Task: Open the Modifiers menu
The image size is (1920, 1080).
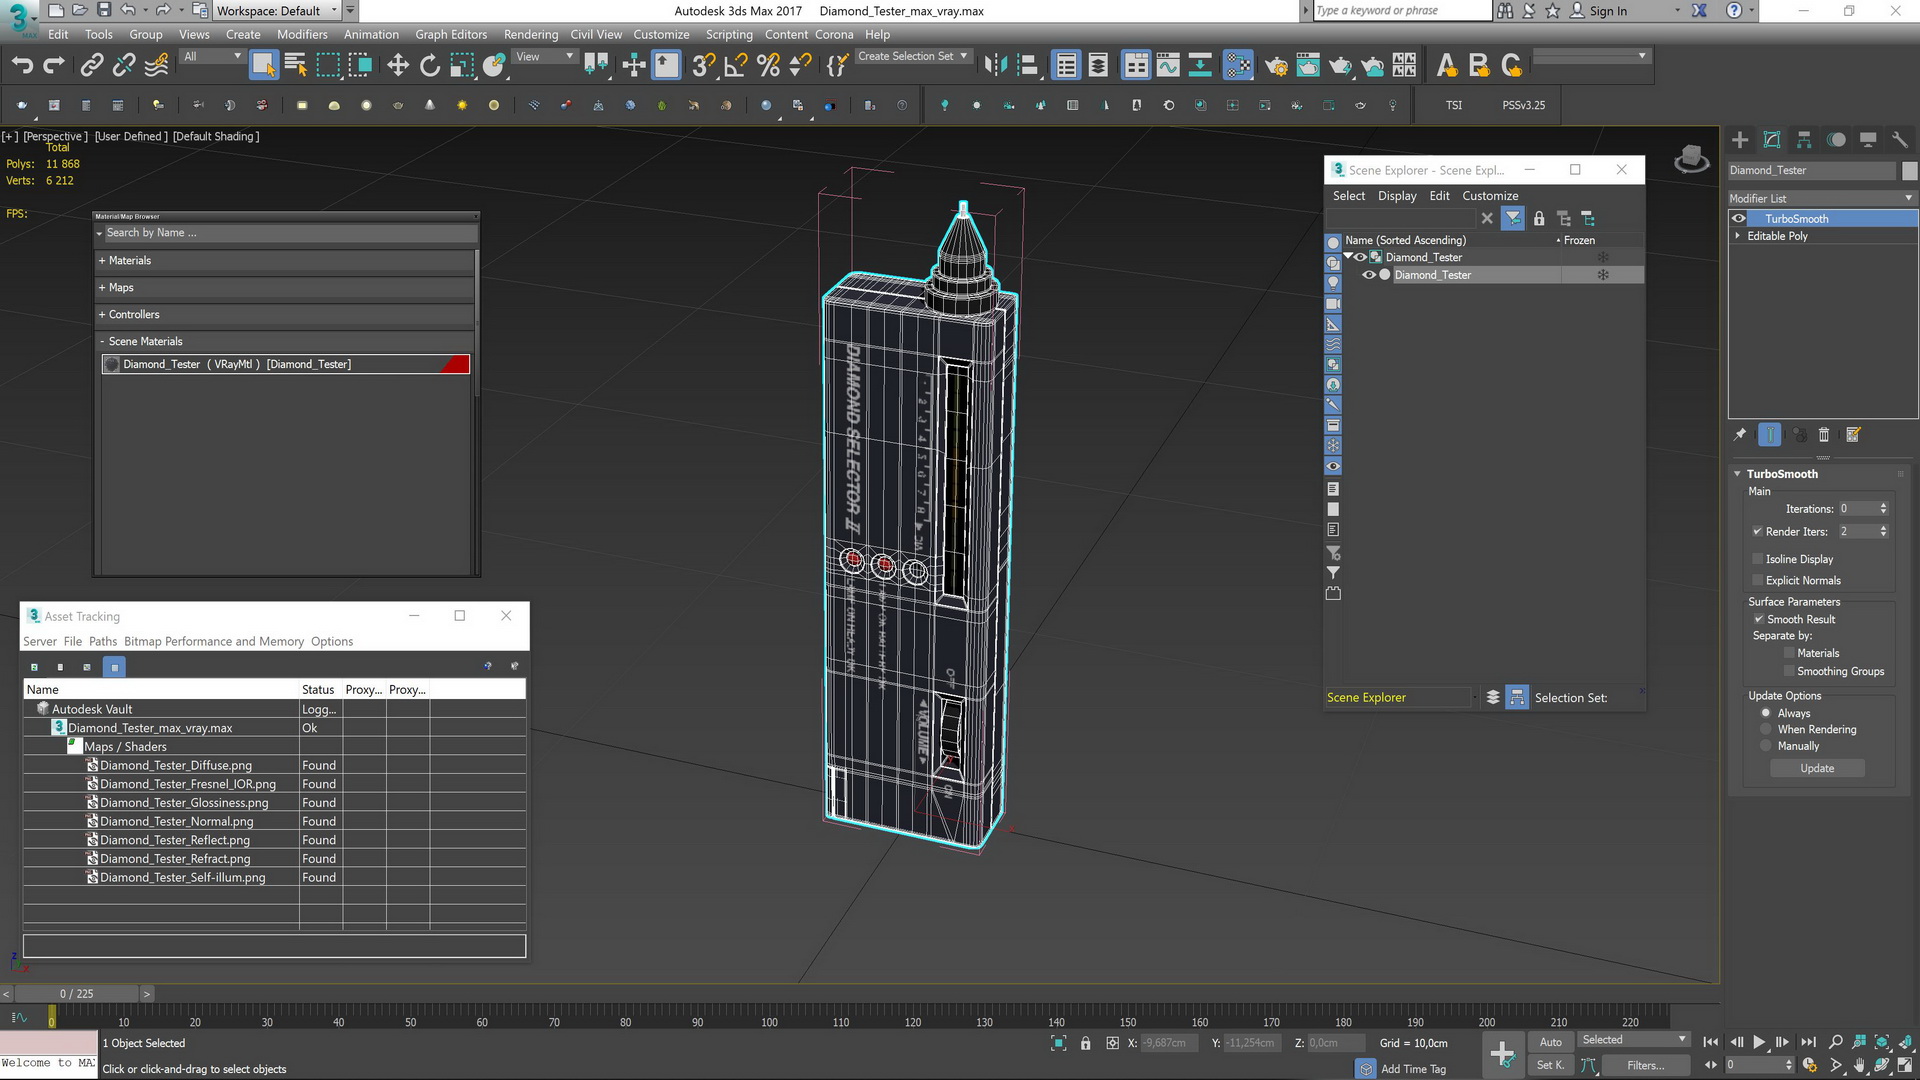Action: click(302, 34)
